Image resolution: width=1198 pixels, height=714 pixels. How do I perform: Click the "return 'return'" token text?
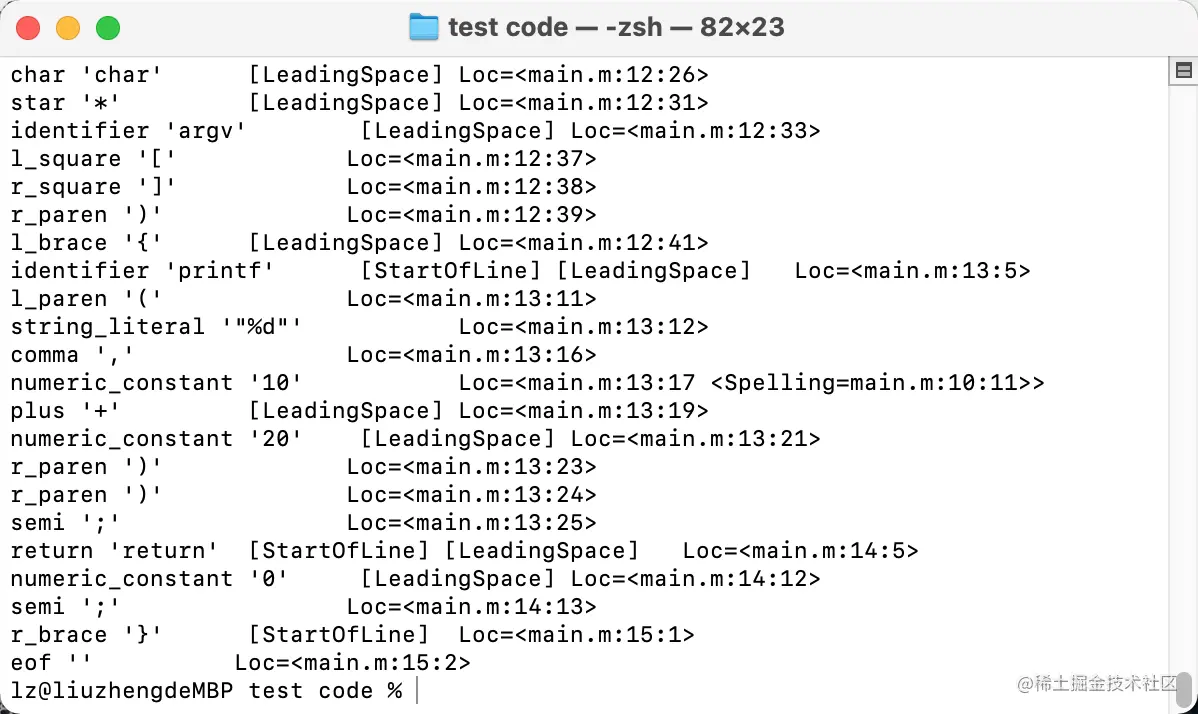pos(114,551)
